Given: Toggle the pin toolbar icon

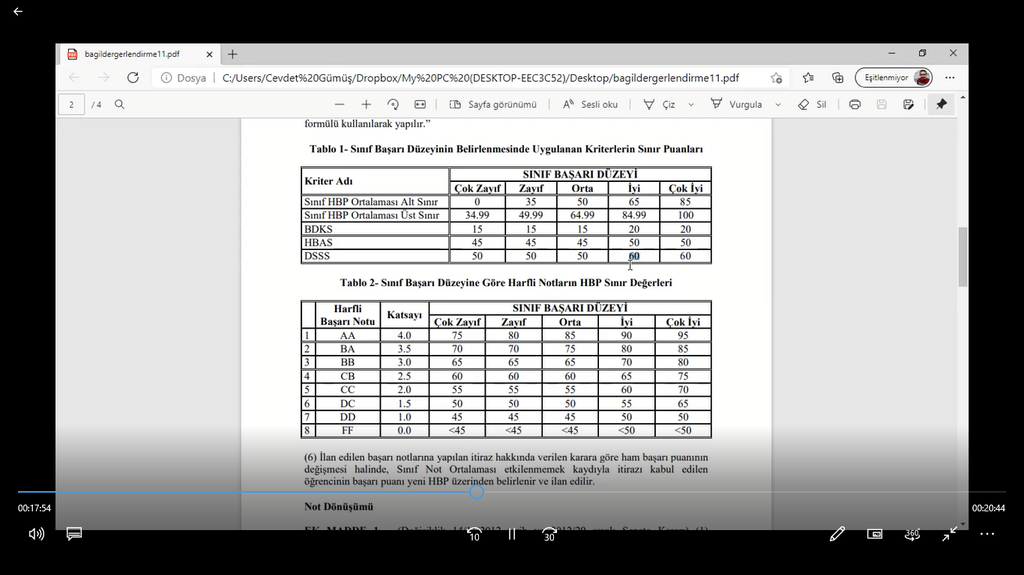Looking at the screenshot, I should coord(941,105).
